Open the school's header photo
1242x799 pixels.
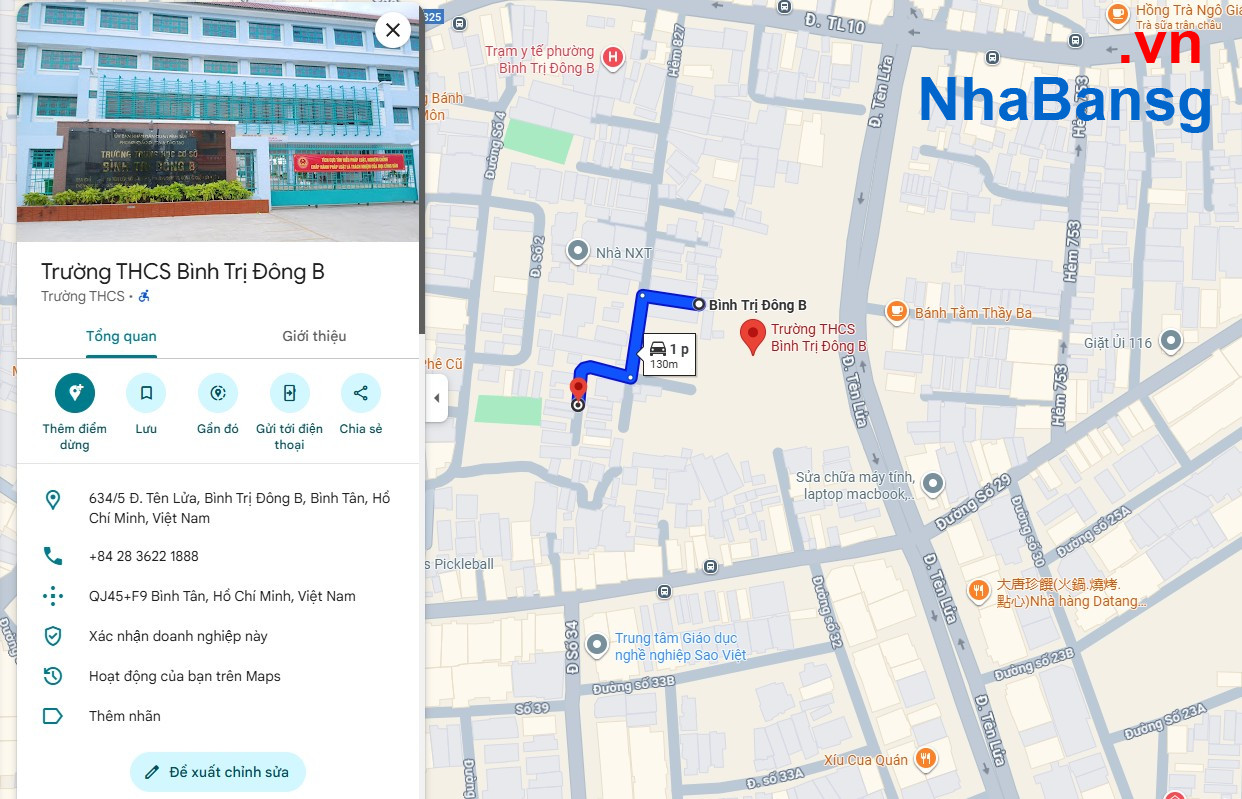click(218, 121)
